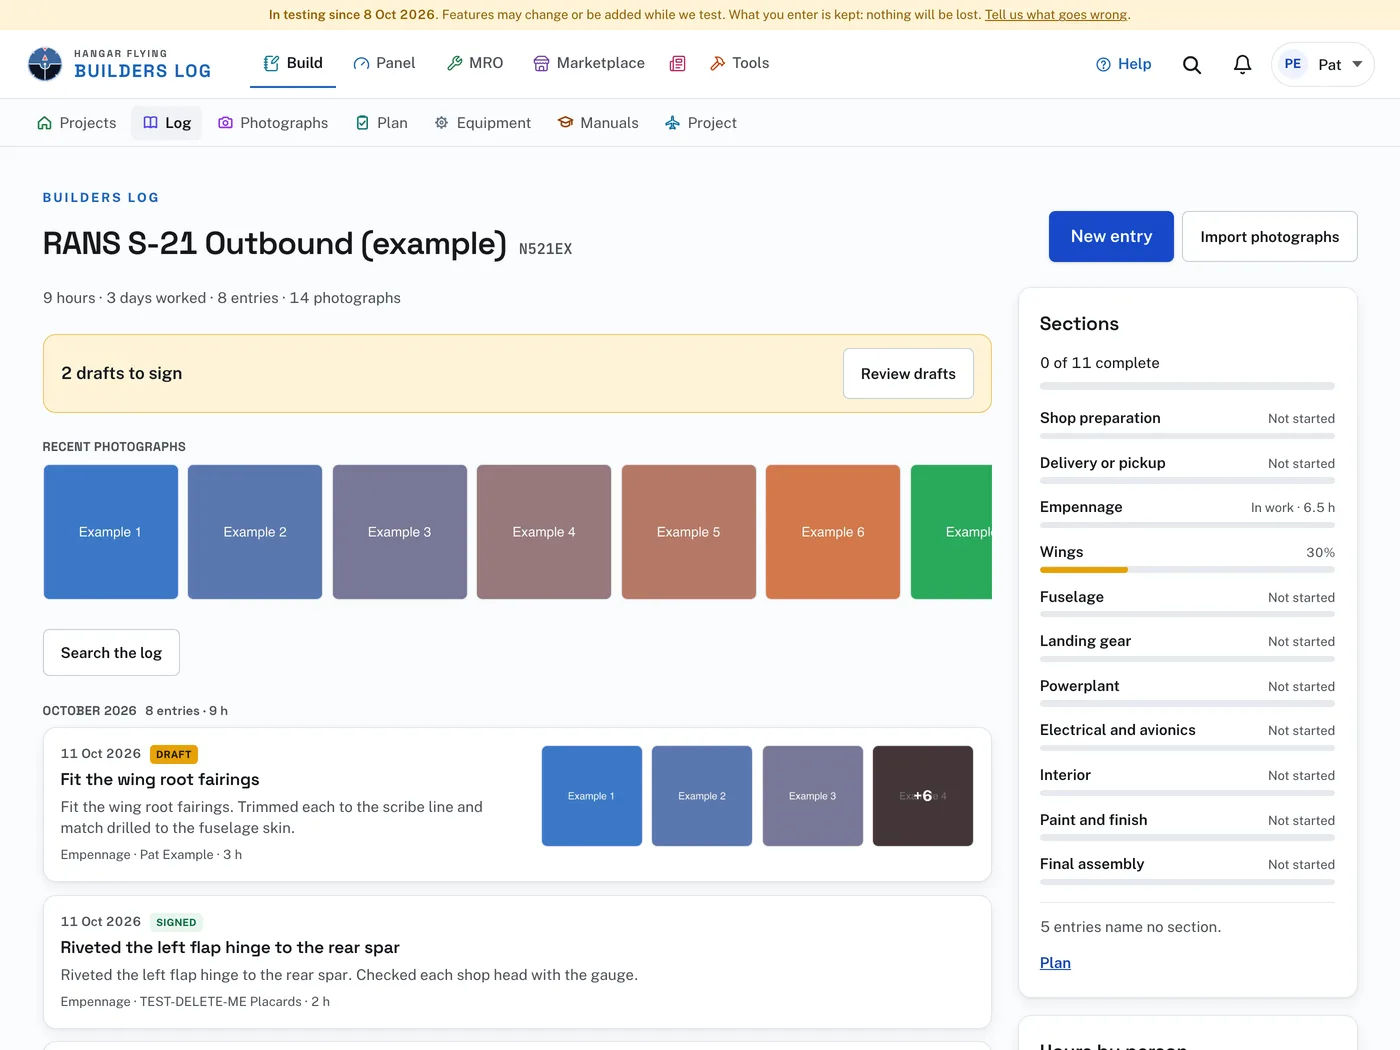The height and width of the screenshot is (1050, 1400).
Task: Click the Hangar Flying Builders Log logo
Action: [x=120, y=64]
